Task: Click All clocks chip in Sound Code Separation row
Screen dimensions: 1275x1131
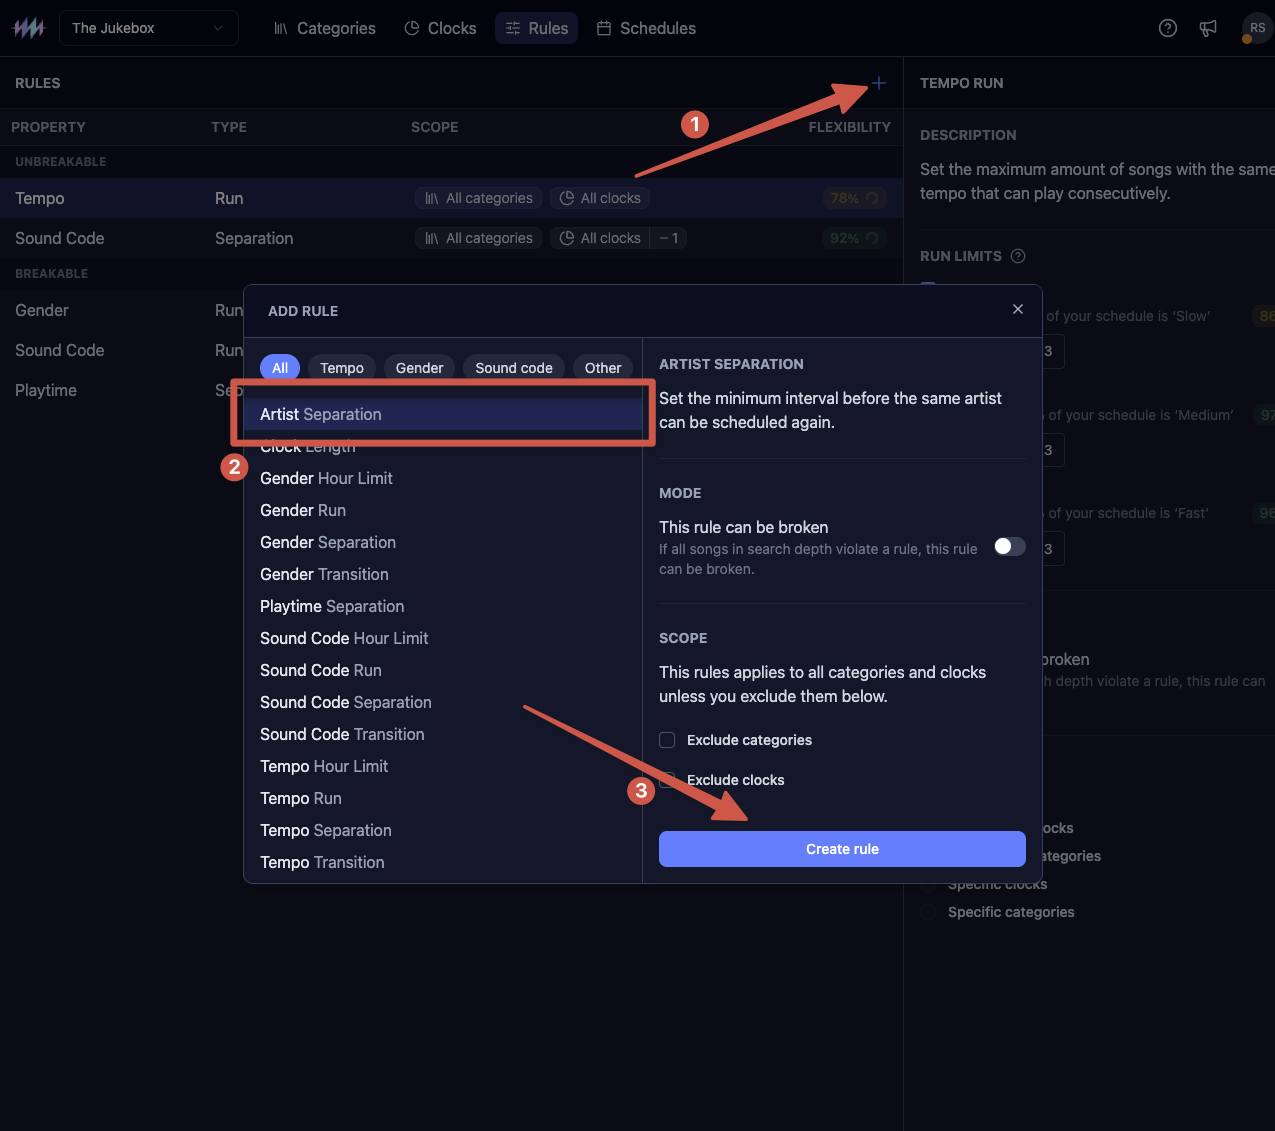Action: tap(600, 238)
